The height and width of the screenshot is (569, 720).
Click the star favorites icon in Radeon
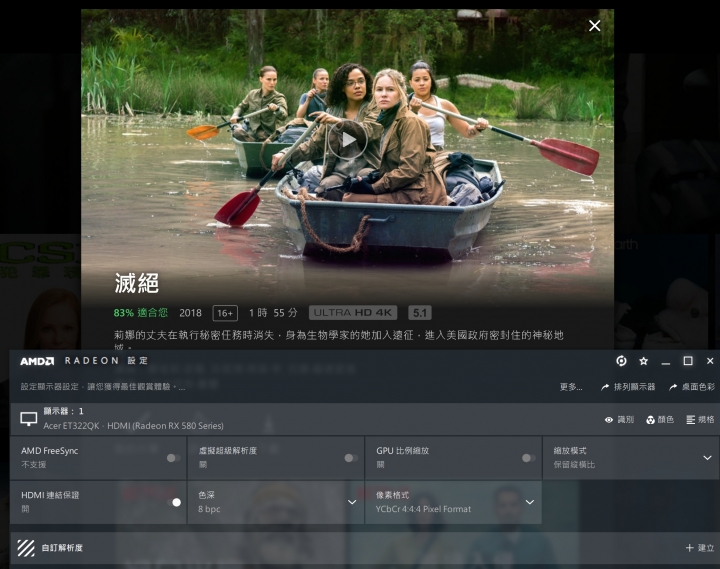tap(644, 361)
